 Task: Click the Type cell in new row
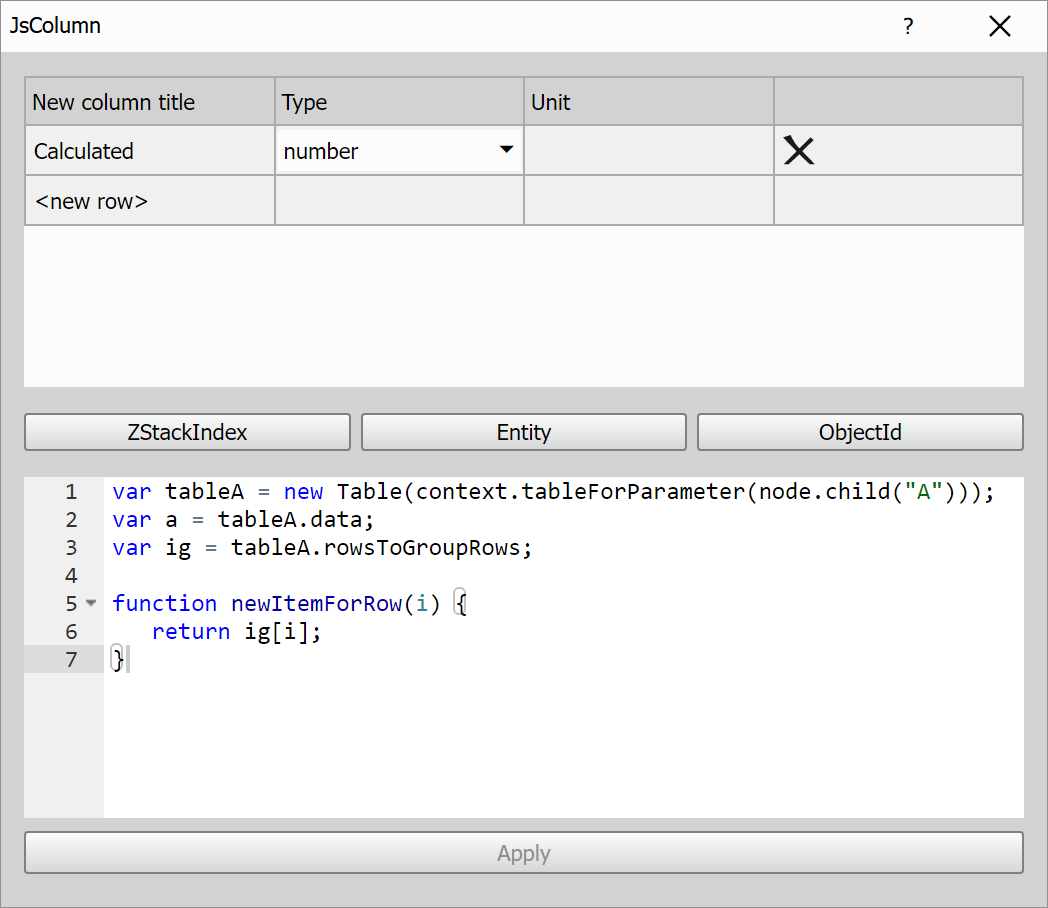pyautogui.click(x=399, y=201)
